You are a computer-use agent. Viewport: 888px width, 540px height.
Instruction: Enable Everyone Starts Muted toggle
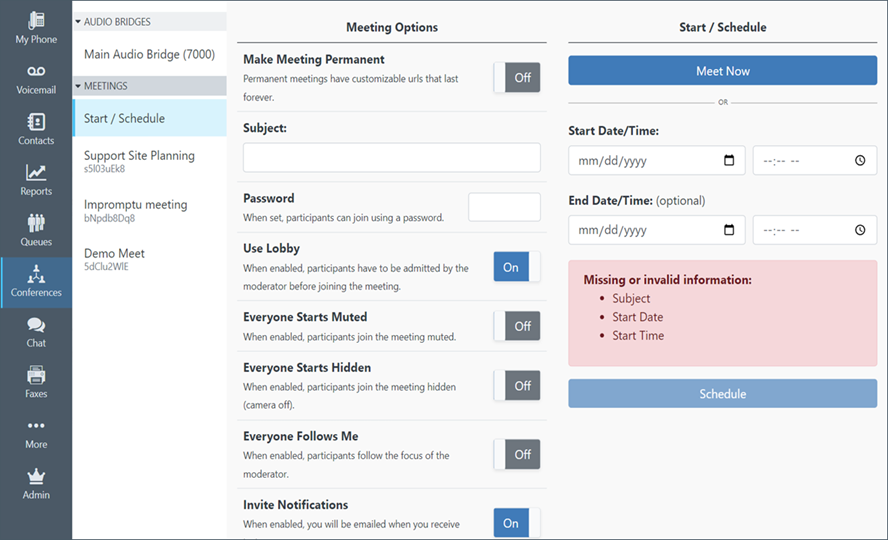click(x=517, y=326)
